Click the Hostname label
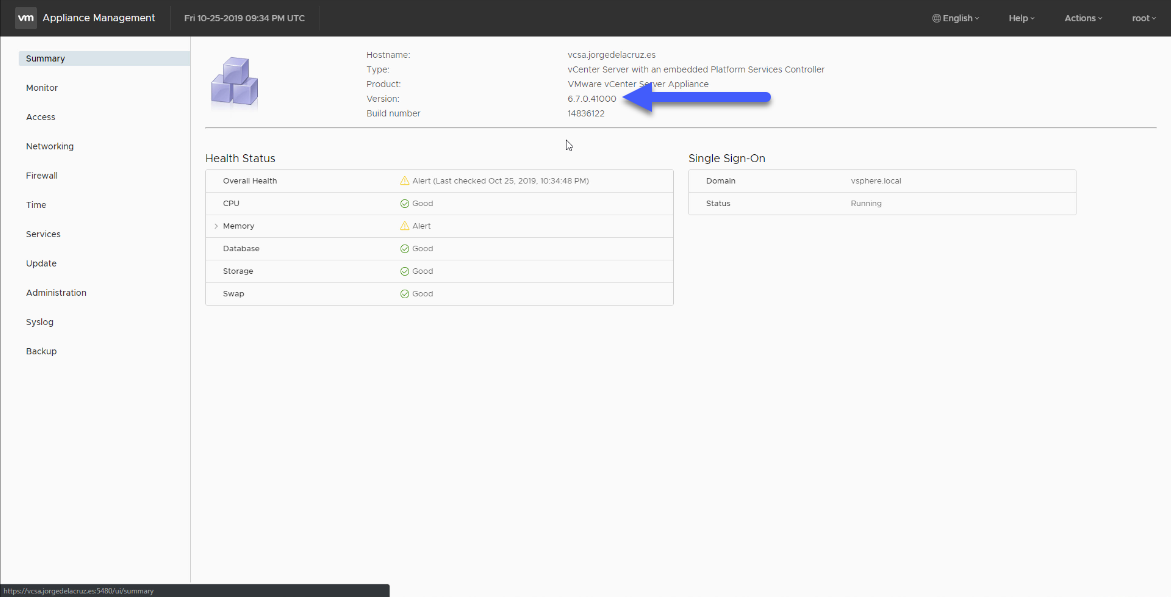This screenshot has width=1171, height=597. pos(388,55)
